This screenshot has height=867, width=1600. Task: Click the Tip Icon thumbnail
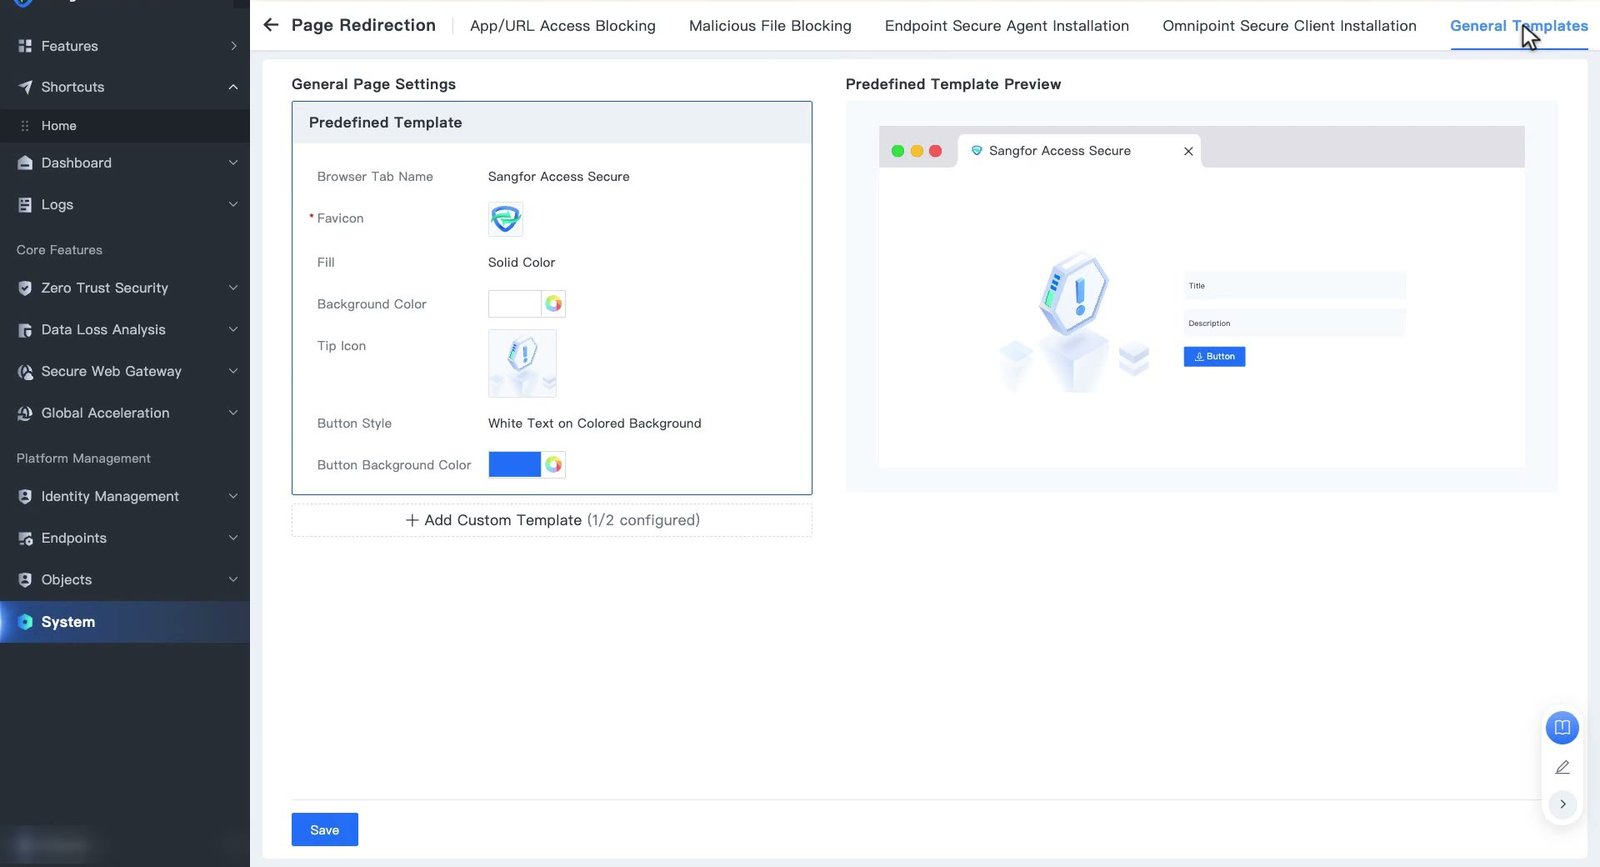click(x=522, y=364)
